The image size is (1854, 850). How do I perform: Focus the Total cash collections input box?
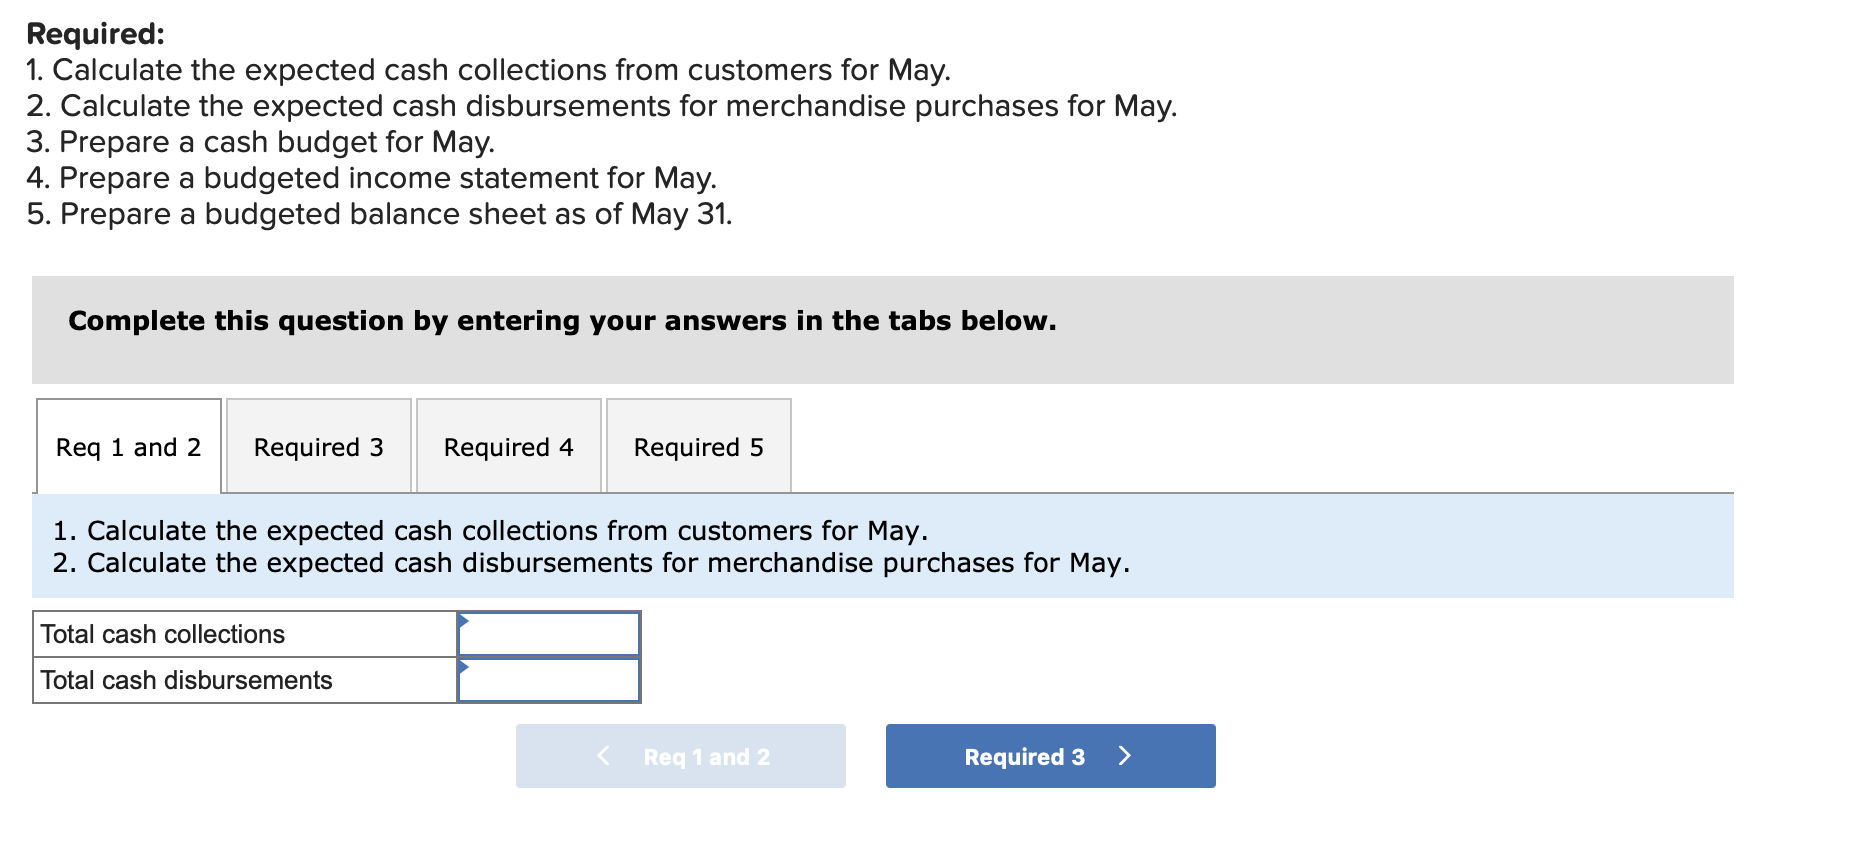pos(550,635)
